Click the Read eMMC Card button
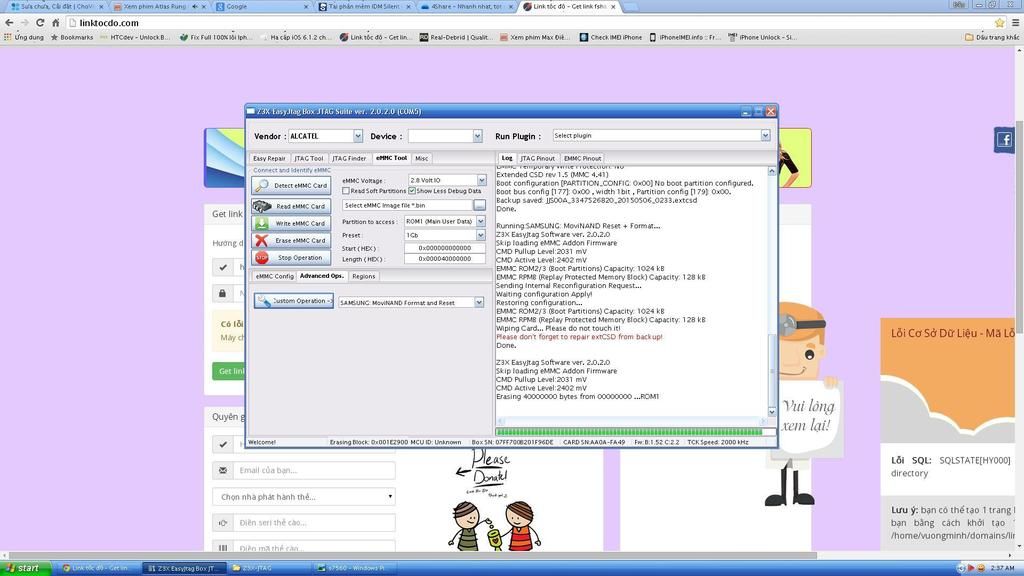 pos(291,206)
